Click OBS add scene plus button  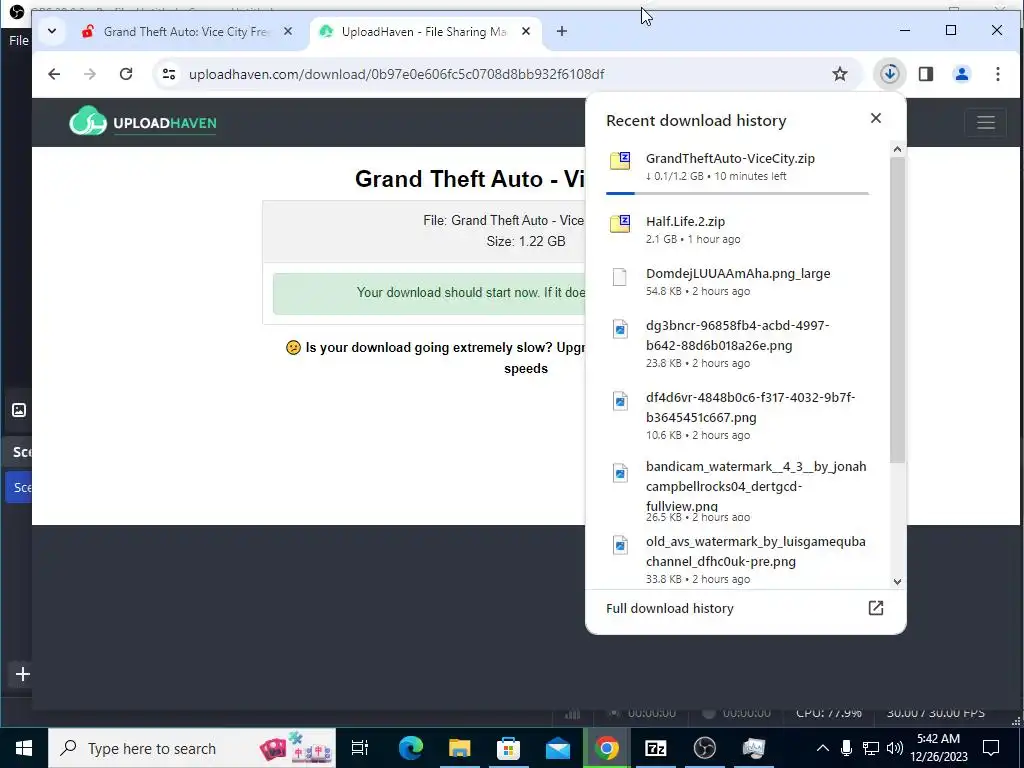(x=23, y=674)
